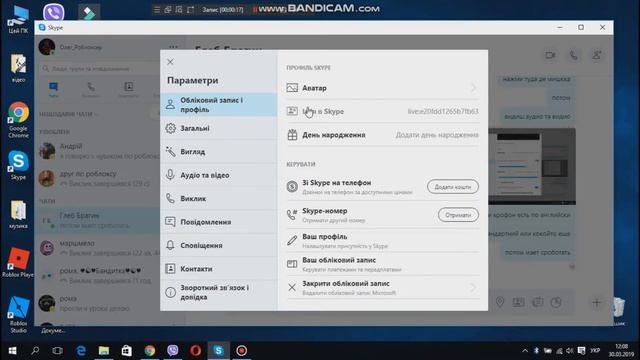Open the Аватар profile picture row
Viewport: 640px width, 360px height.
tap(382, 88)
